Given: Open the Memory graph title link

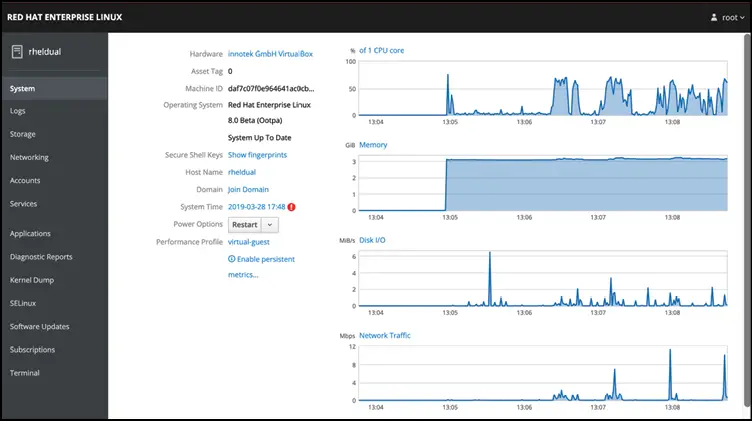Looking at the screenshot, I should (373, 145).
